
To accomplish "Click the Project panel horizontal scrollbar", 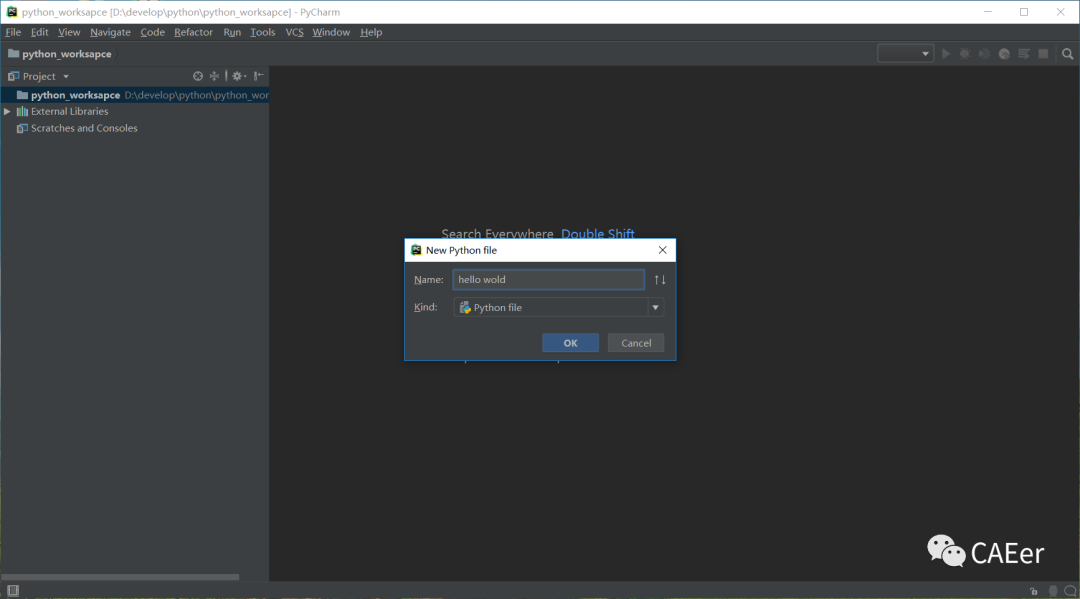I will click(x=120, y=577).
